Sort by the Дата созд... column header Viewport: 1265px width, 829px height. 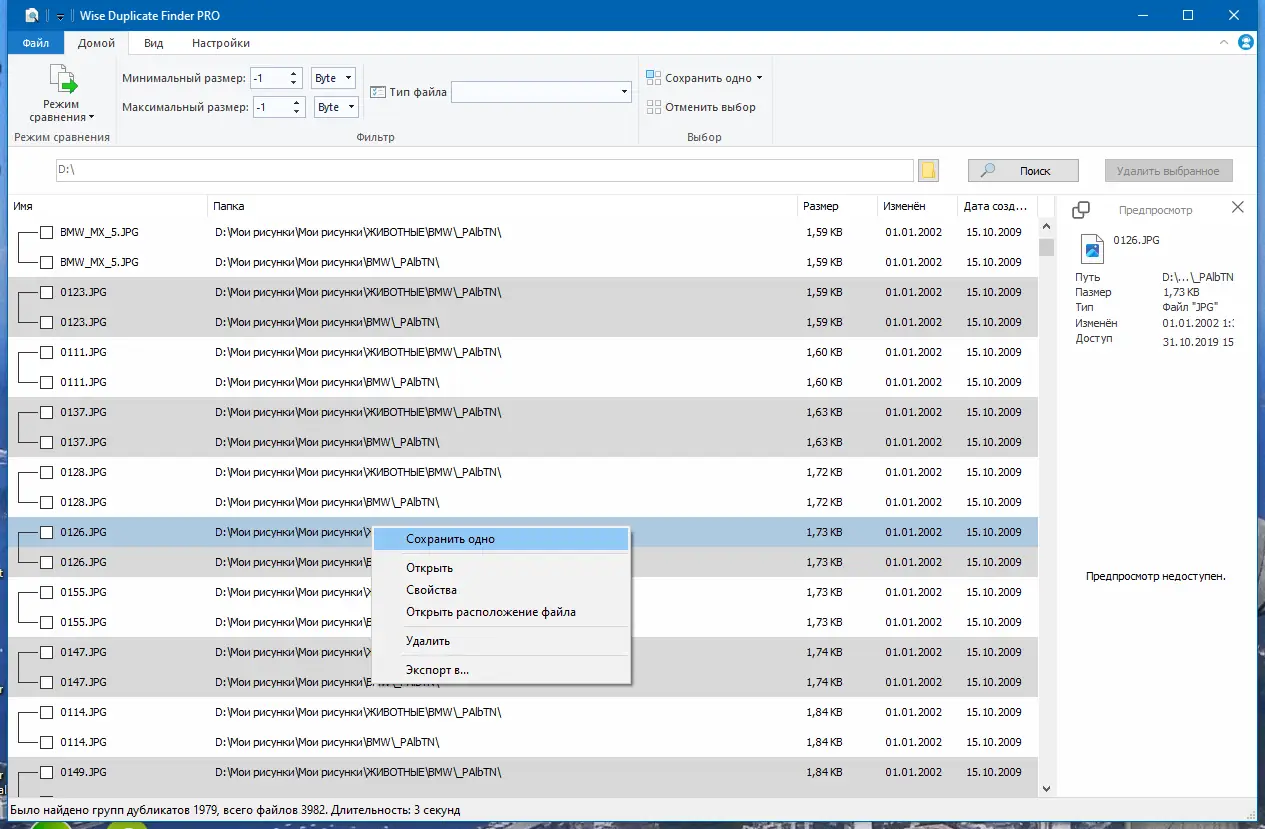tap(996, 206)
